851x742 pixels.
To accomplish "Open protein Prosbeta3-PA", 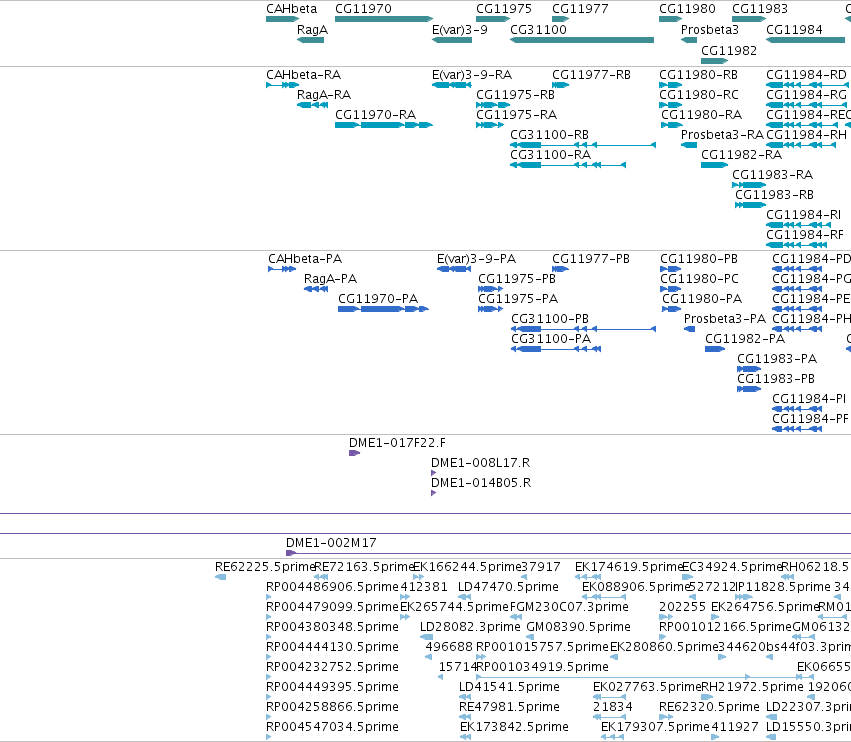I will [725, 320].
